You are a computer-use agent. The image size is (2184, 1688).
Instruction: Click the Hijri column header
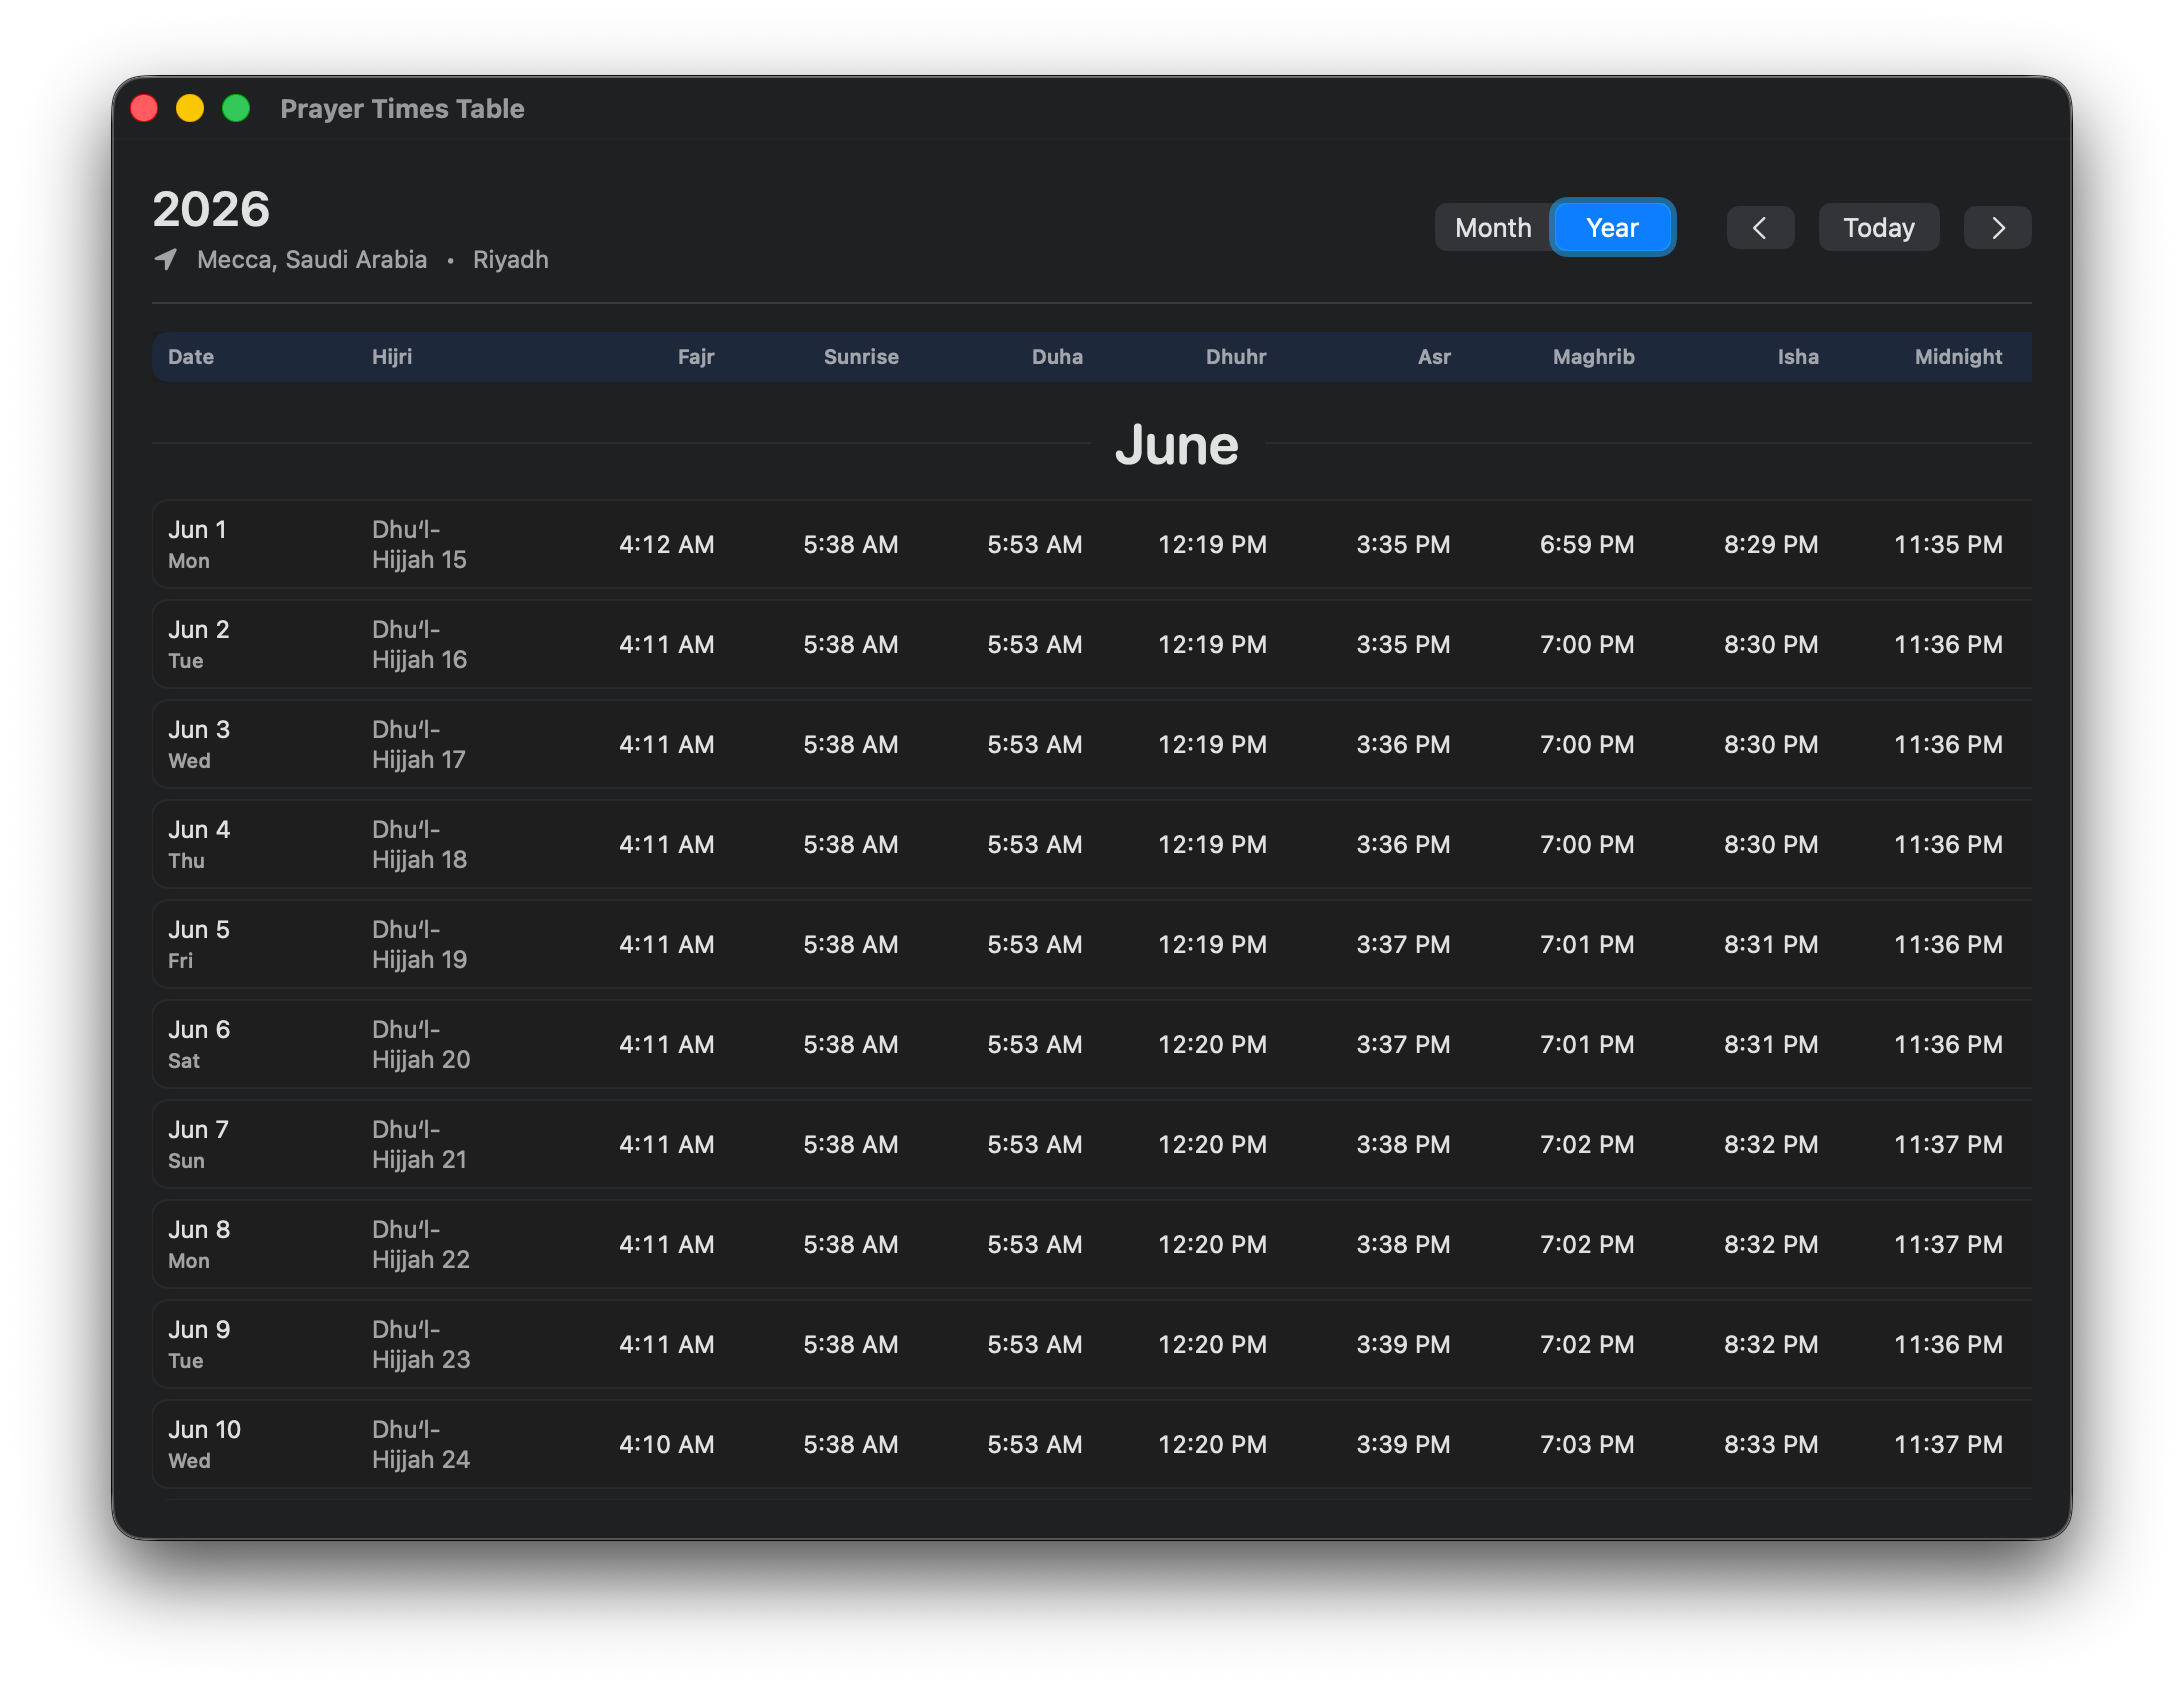pyautogui.click(x=392, y=357)
